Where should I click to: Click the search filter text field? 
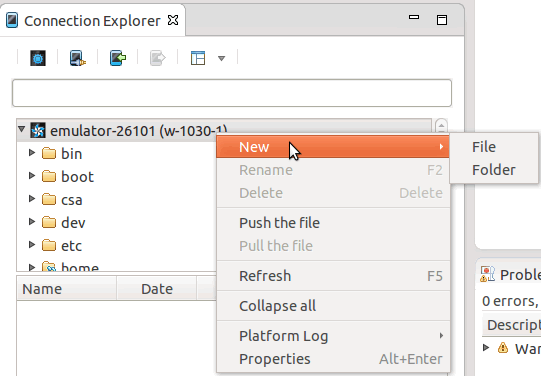point(232,93)
